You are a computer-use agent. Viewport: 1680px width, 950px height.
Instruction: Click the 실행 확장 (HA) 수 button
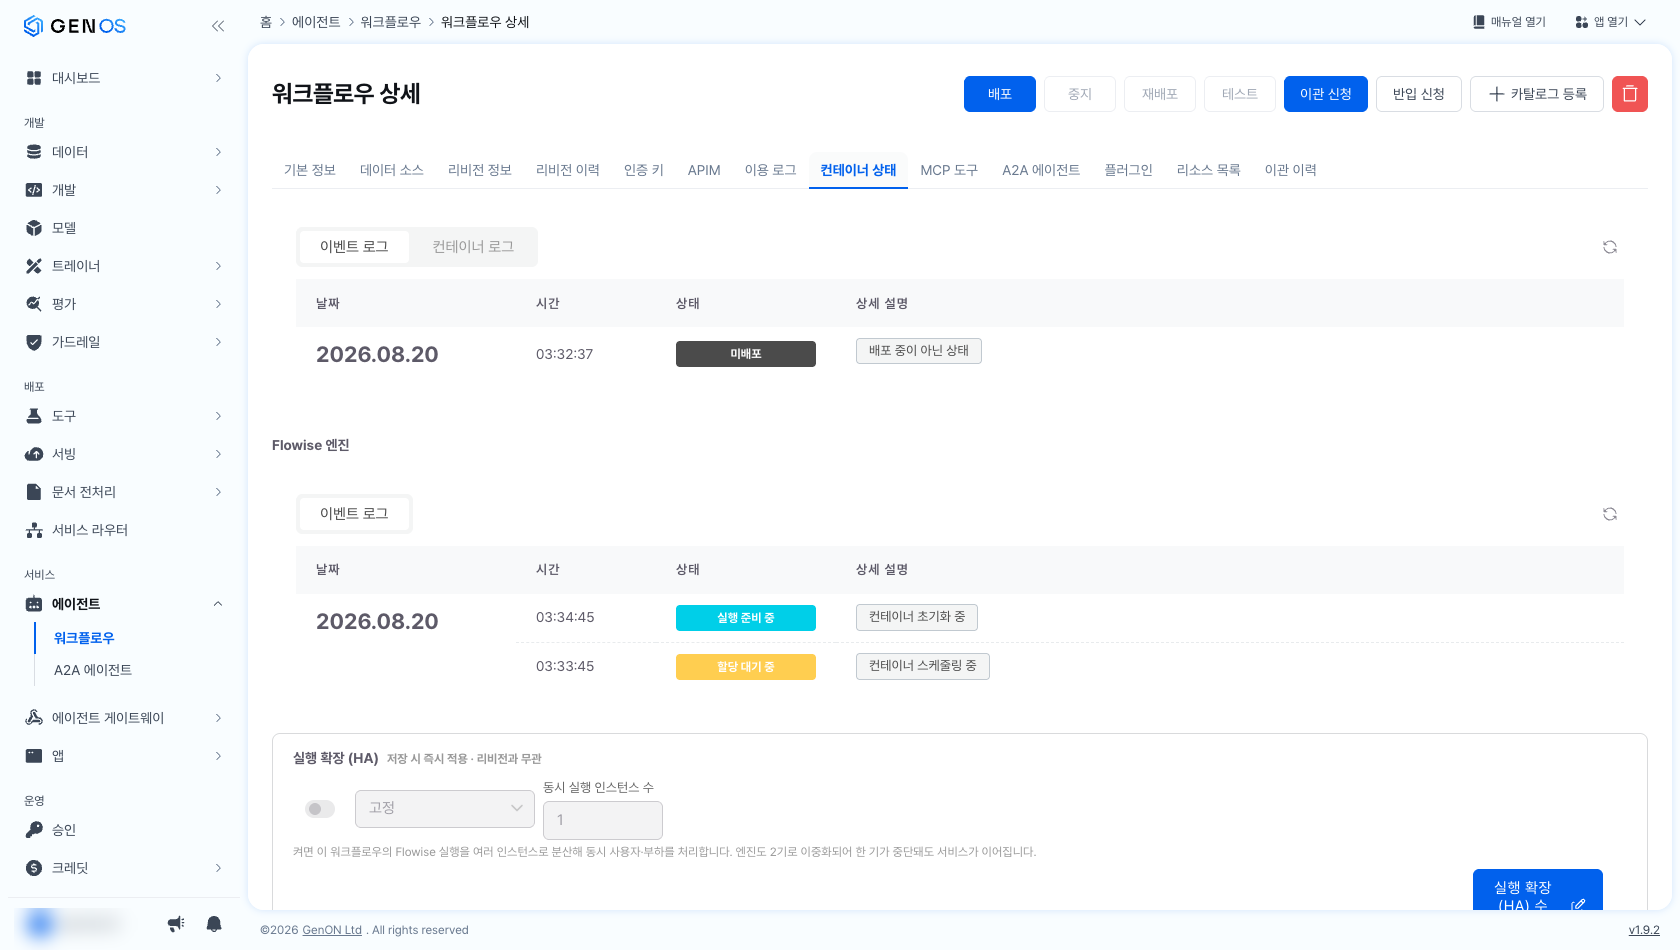point(1538,890)
